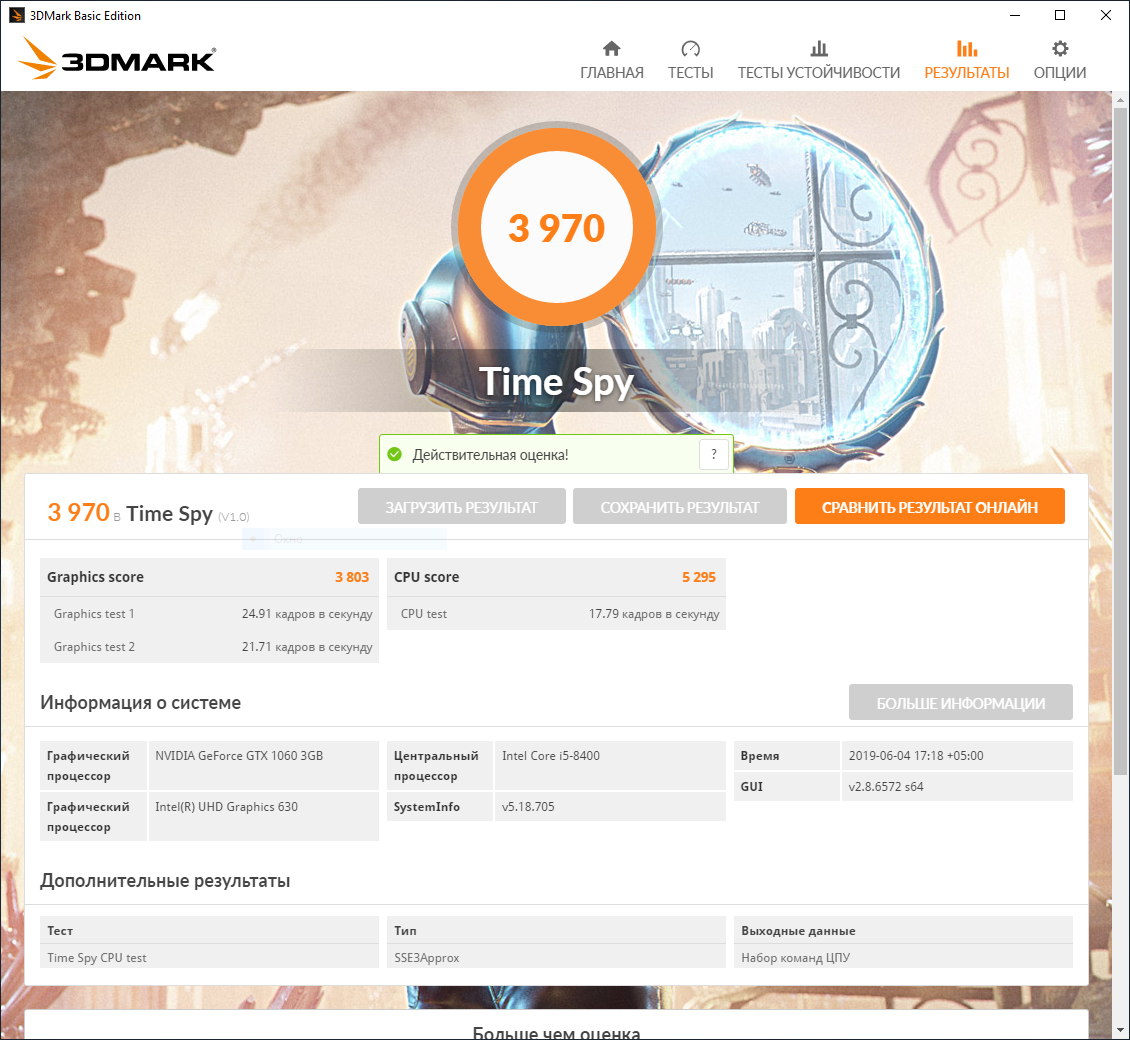This screenshot has height=1040, width=1130.
Task: Click Time Spy CPU test table cell
Action: pyautogui.click(x=209, y=957)
